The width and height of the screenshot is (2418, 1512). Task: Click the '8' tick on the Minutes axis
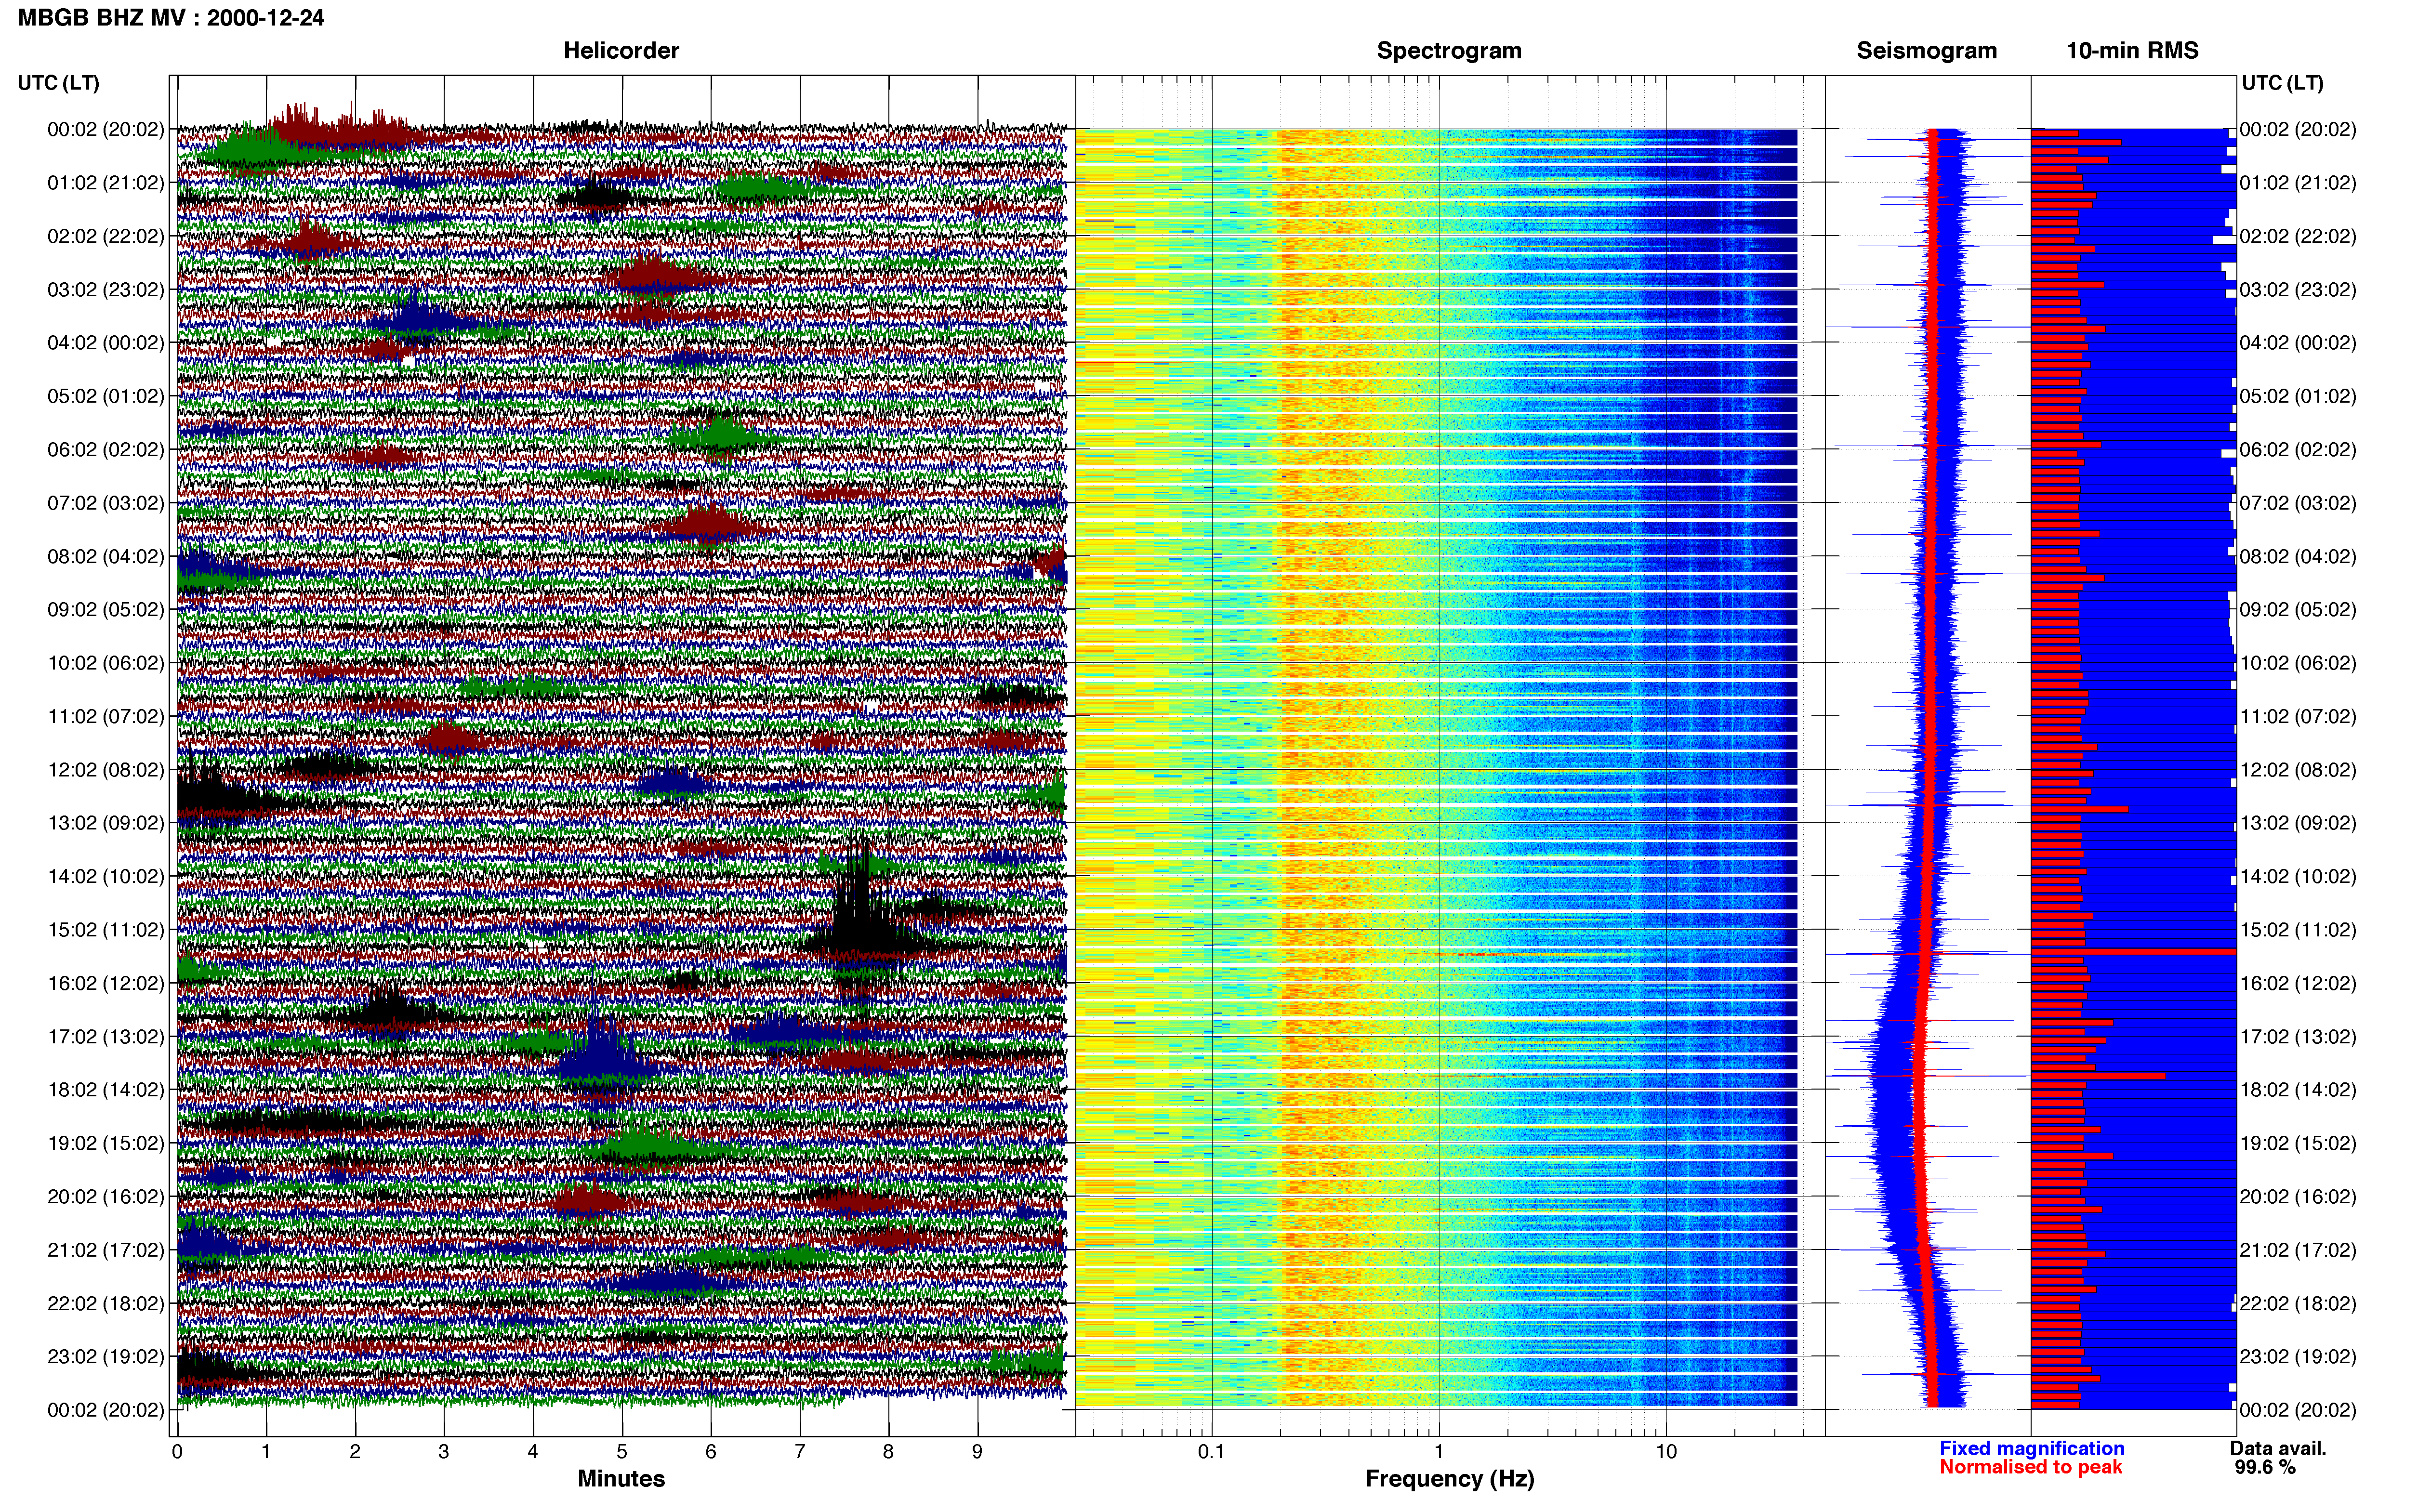pyautogui.click(x=888, y=1451)
